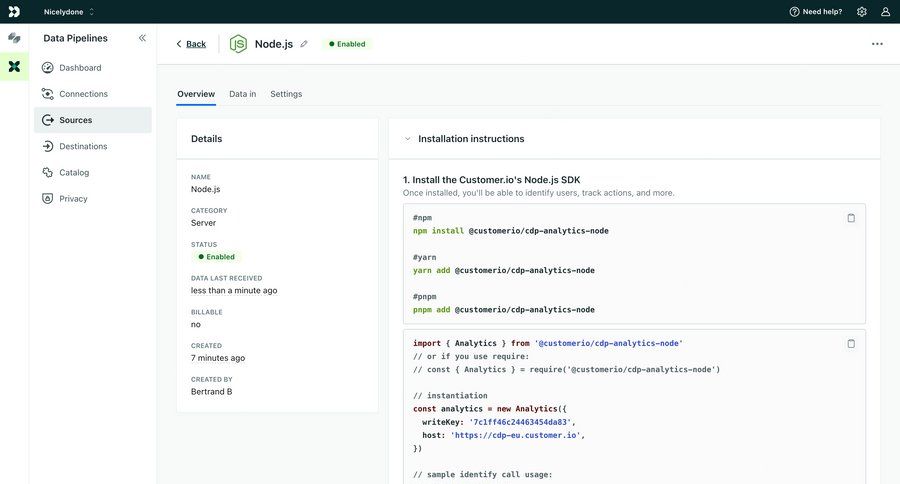Click the Node.js name value in Details

click(205, 189)
